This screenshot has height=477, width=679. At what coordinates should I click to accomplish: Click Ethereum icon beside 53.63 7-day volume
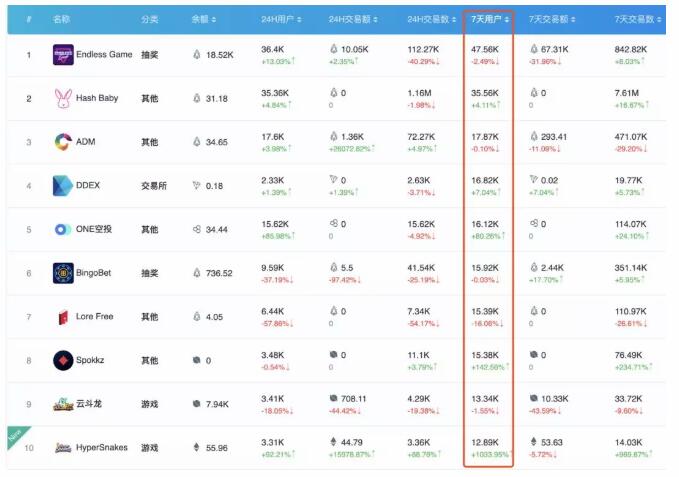click(x=534, y=442)
